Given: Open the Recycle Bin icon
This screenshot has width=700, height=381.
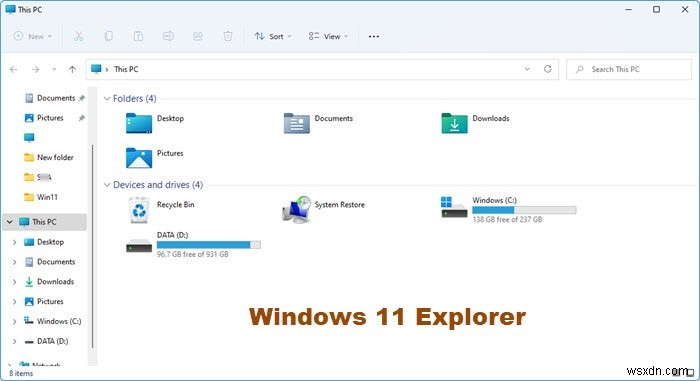Looking at the screenshot, I should click(x=139, y=209).
